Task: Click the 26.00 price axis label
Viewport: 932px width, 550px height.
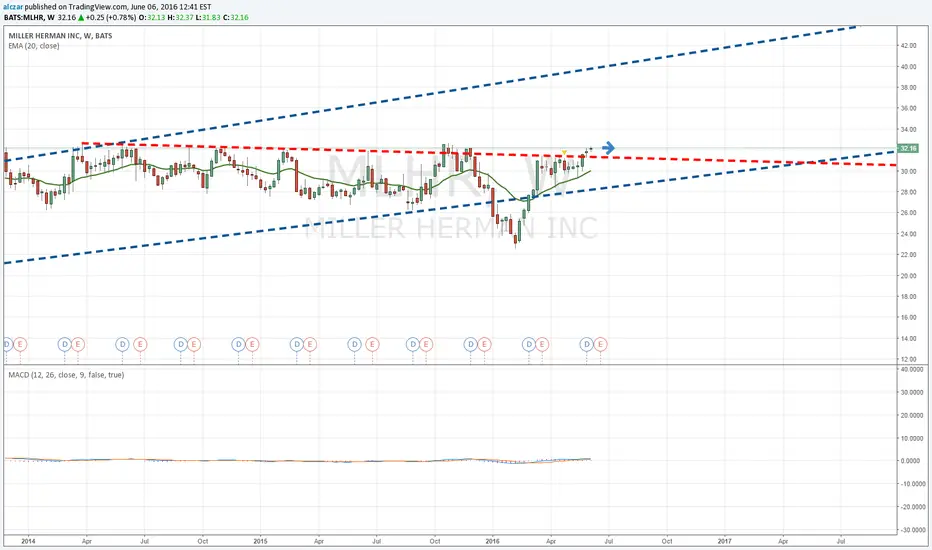Action: coord(908,213)
